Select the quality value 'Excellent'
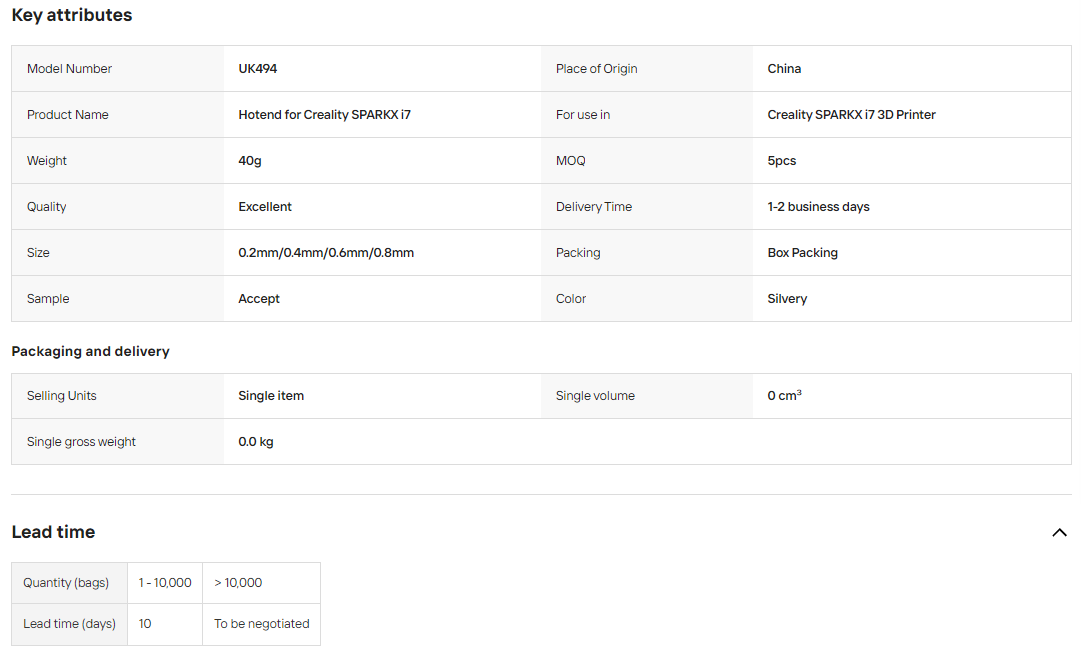 [x=265, y=206]
